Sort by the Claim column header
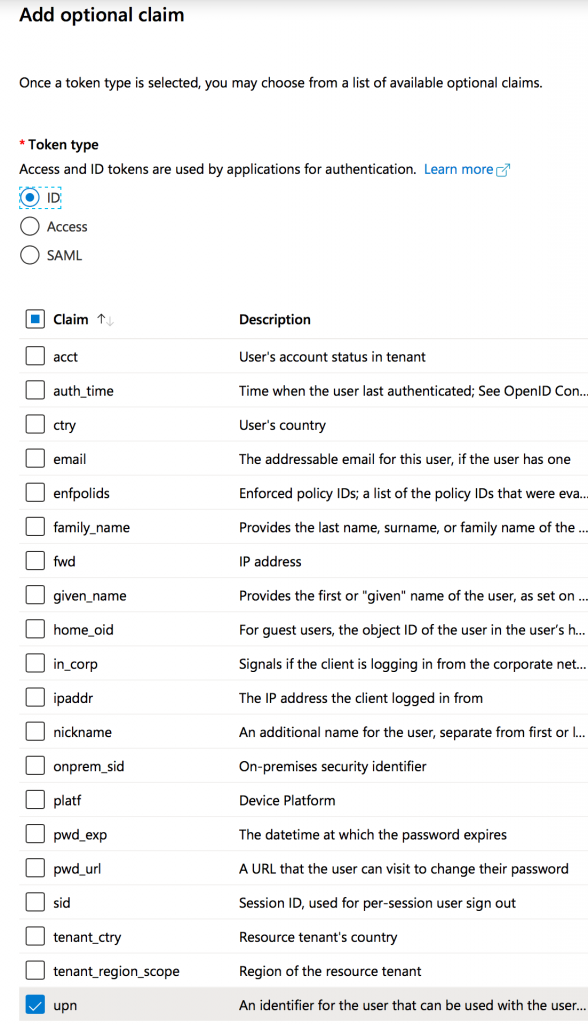588x1024 pixels. pos(71,319)
